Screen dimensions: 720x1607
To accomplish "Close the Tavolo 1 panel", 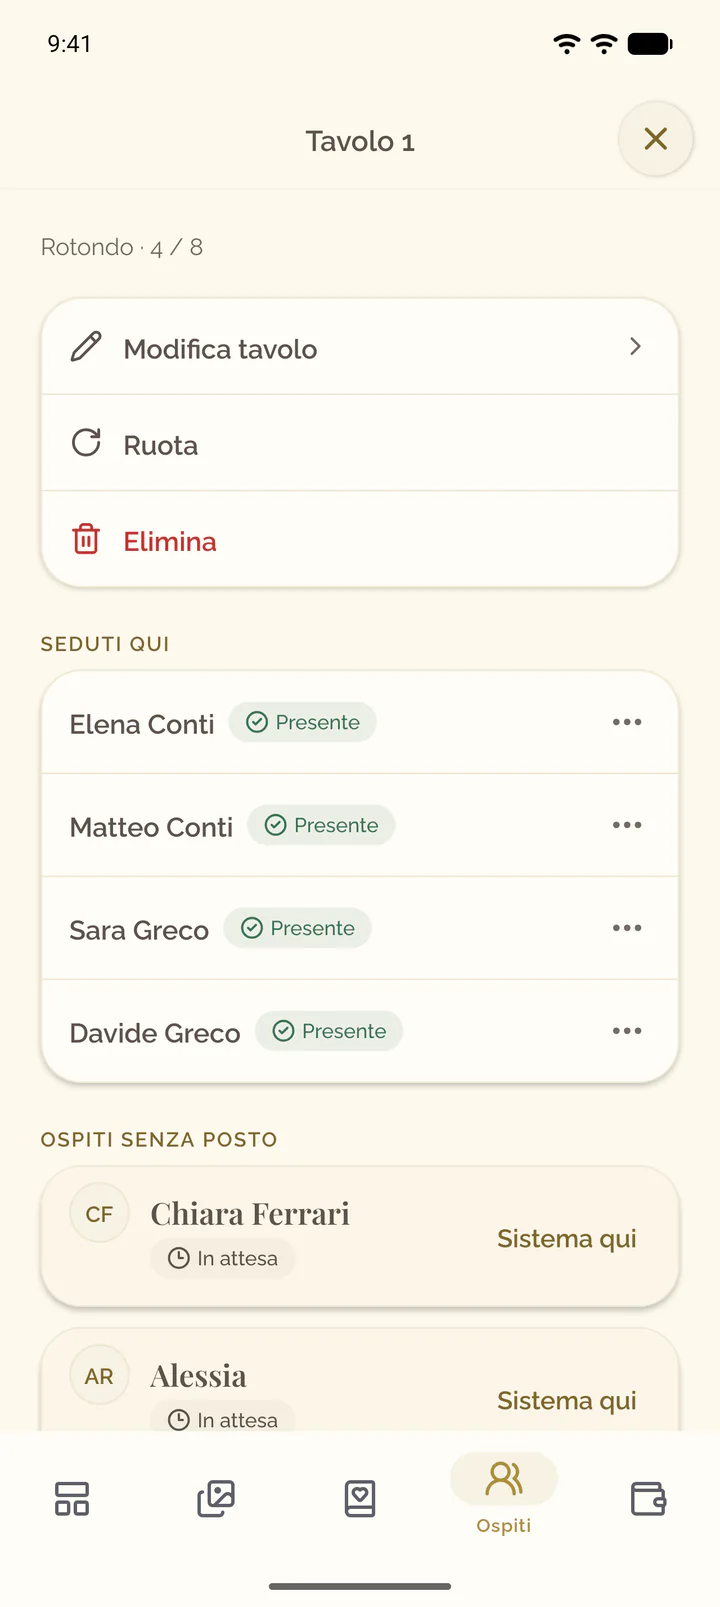I will pyautogui.click(x=655, y=139).
